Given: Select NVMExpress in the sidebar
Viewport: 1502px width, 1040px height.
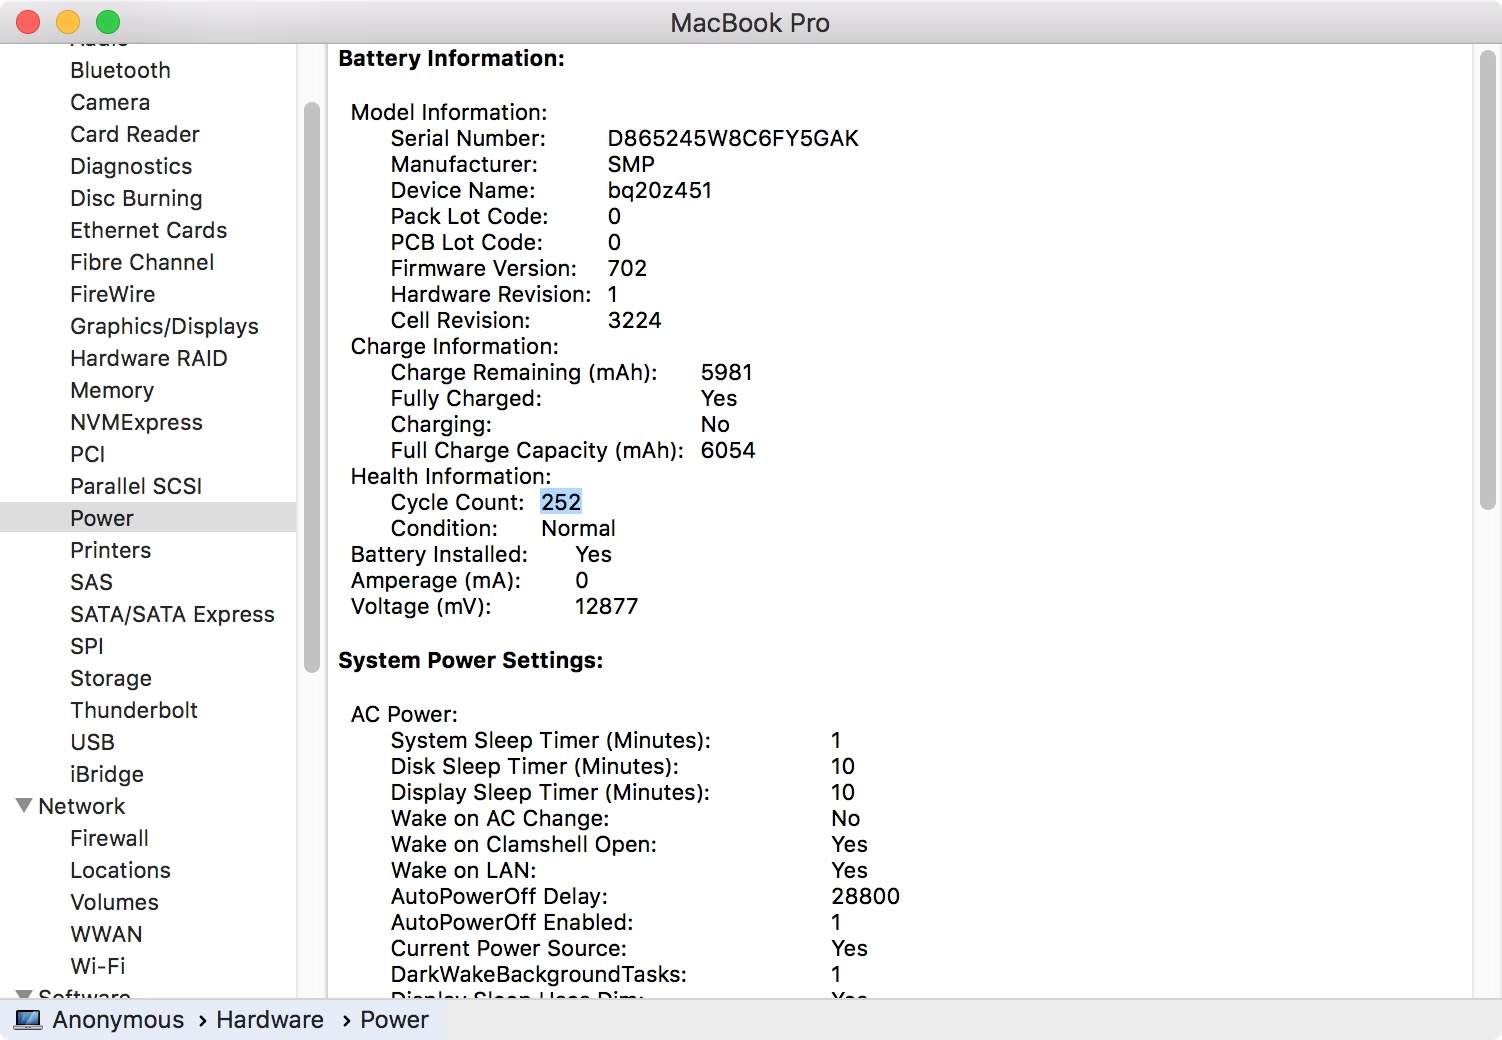Looking at the screenshot, I should point(136,422).
